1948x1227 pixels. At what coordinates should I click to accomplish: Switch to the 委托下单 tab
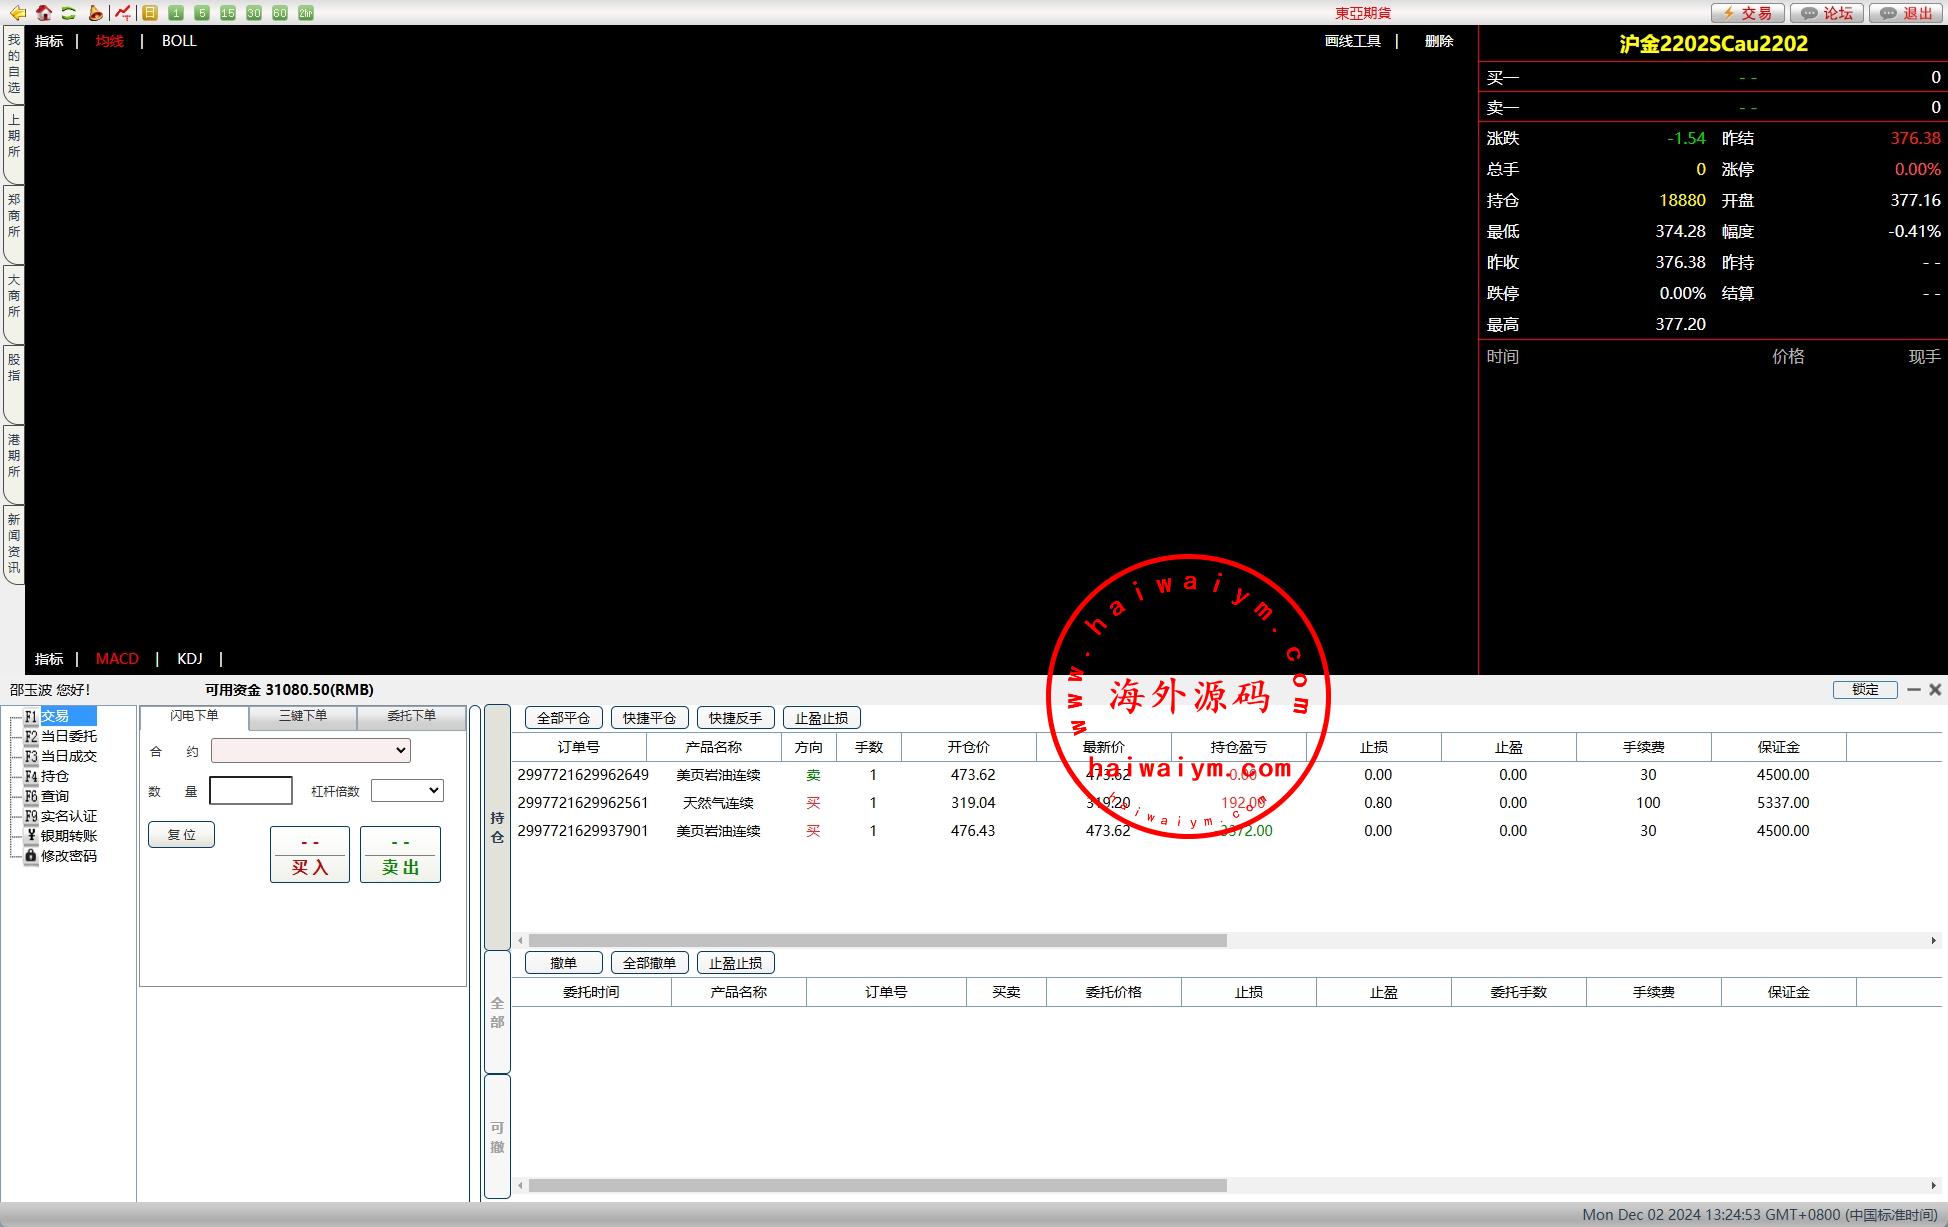coord(411,716)
